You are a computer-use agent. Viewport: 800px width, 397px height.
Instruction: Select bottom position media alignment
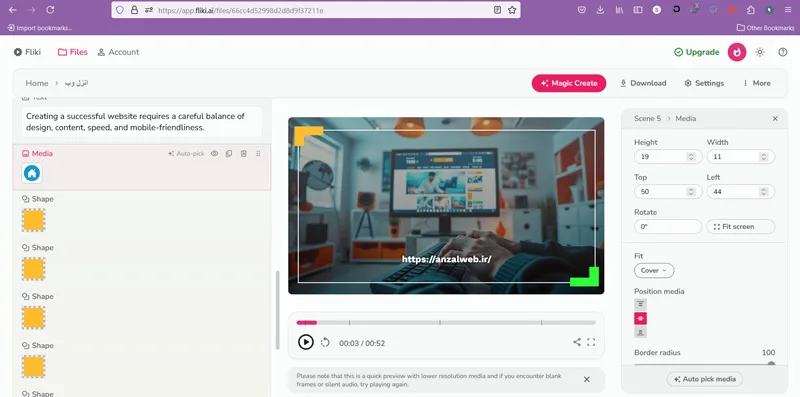640,332
